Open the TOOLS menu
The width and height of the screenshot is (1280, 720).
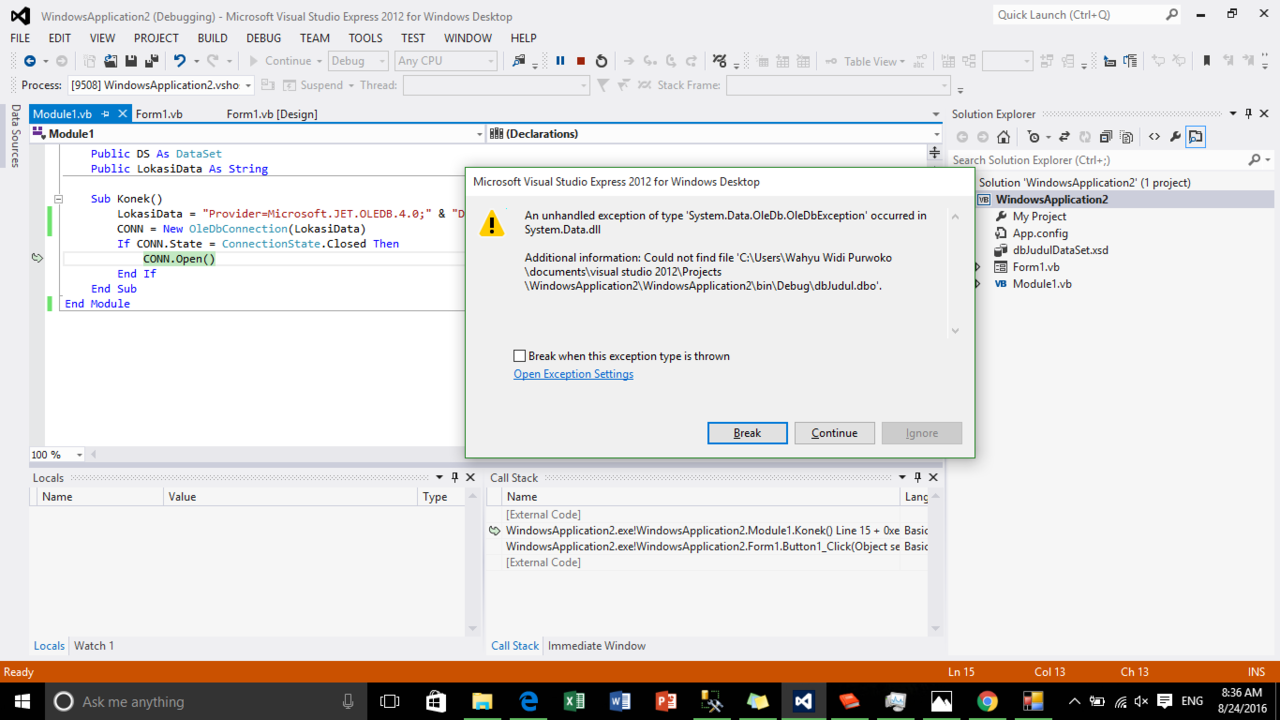tap(365, 38)
